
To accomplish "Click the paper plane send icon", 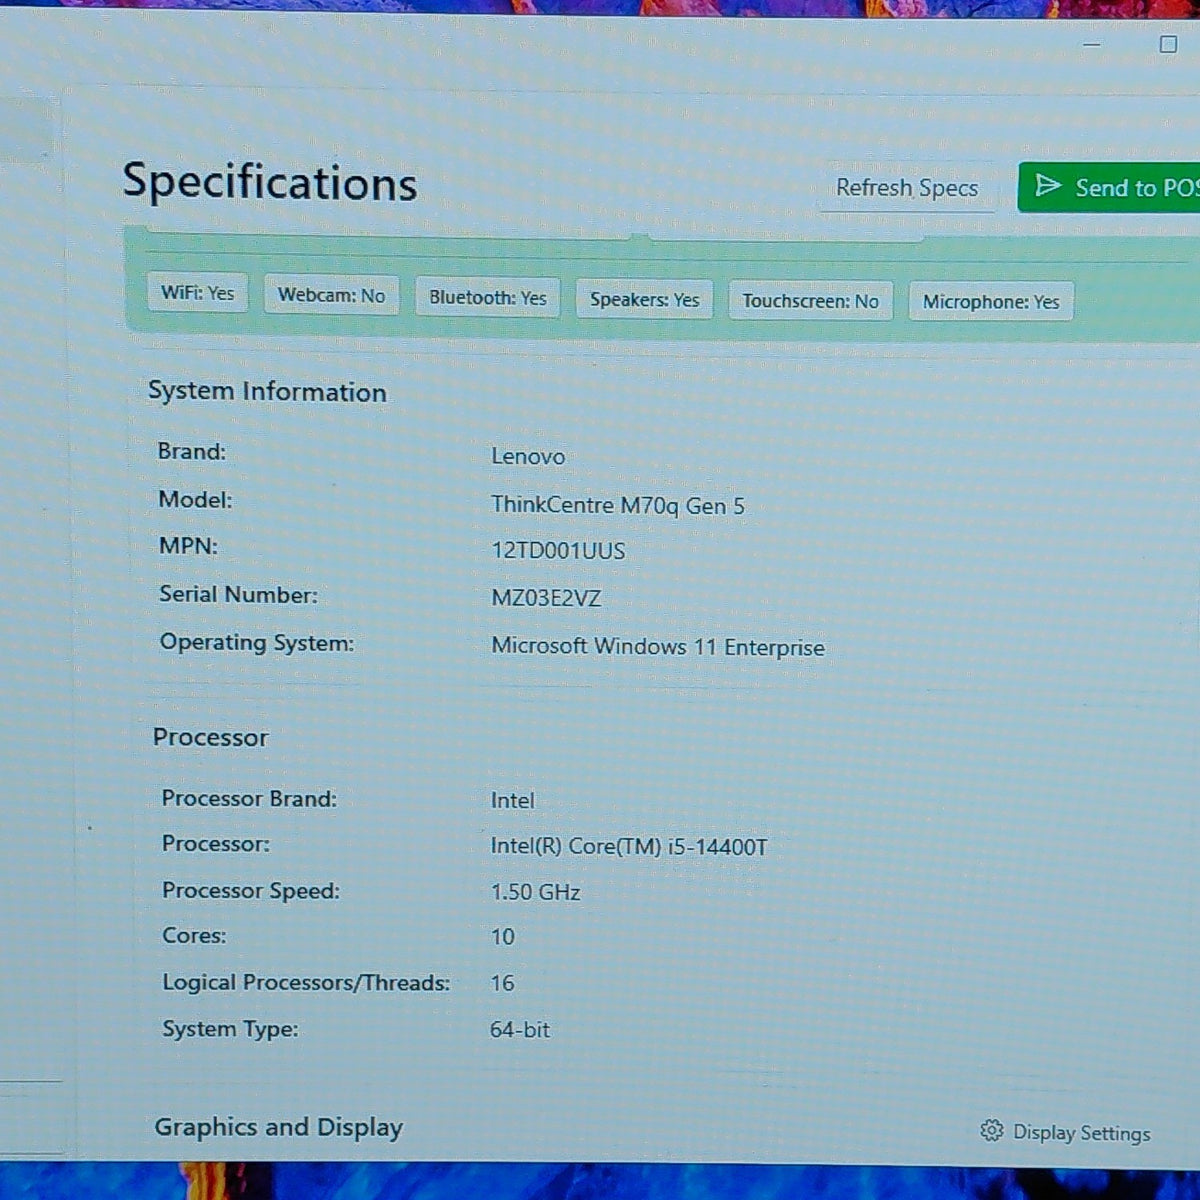I will [x=1047, y=186].
